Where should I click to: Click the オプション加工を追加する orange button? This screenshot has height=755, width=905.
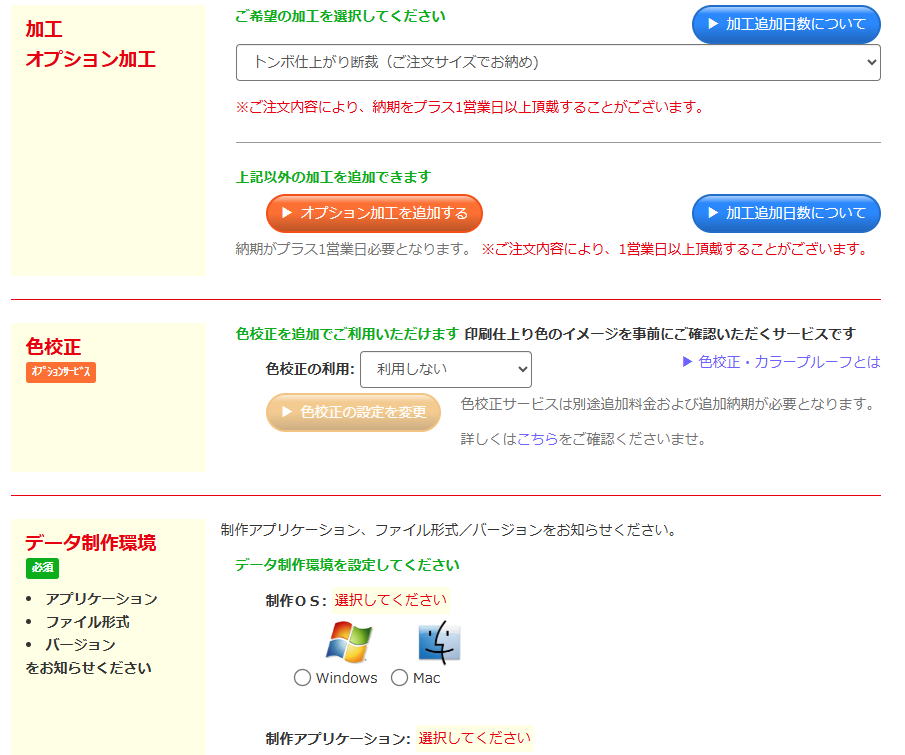pyautogui.click(x=374, y=213)
